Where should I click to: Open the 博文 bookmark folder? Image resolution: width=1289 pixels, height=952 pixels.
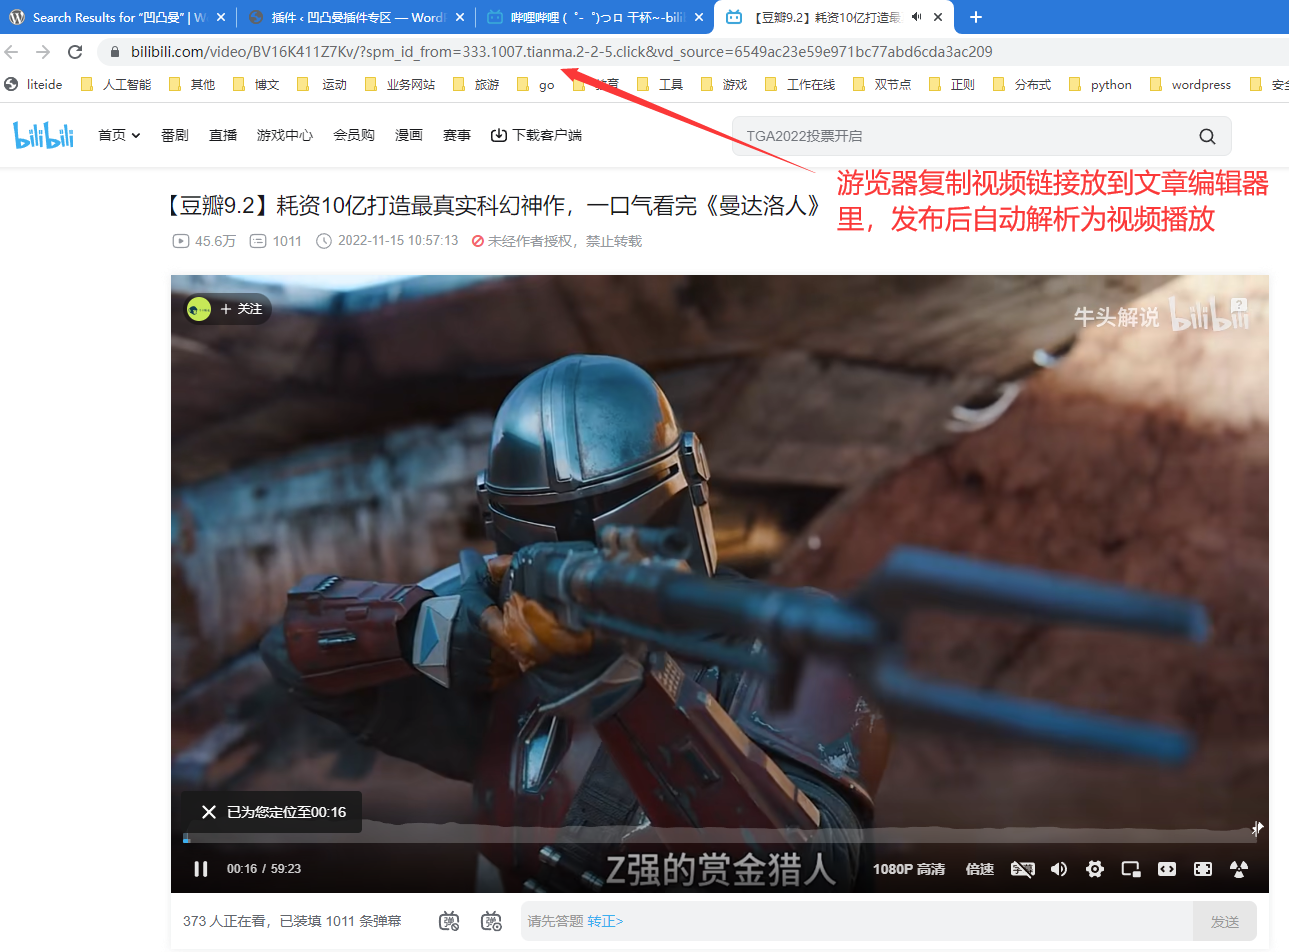point(256,85)
